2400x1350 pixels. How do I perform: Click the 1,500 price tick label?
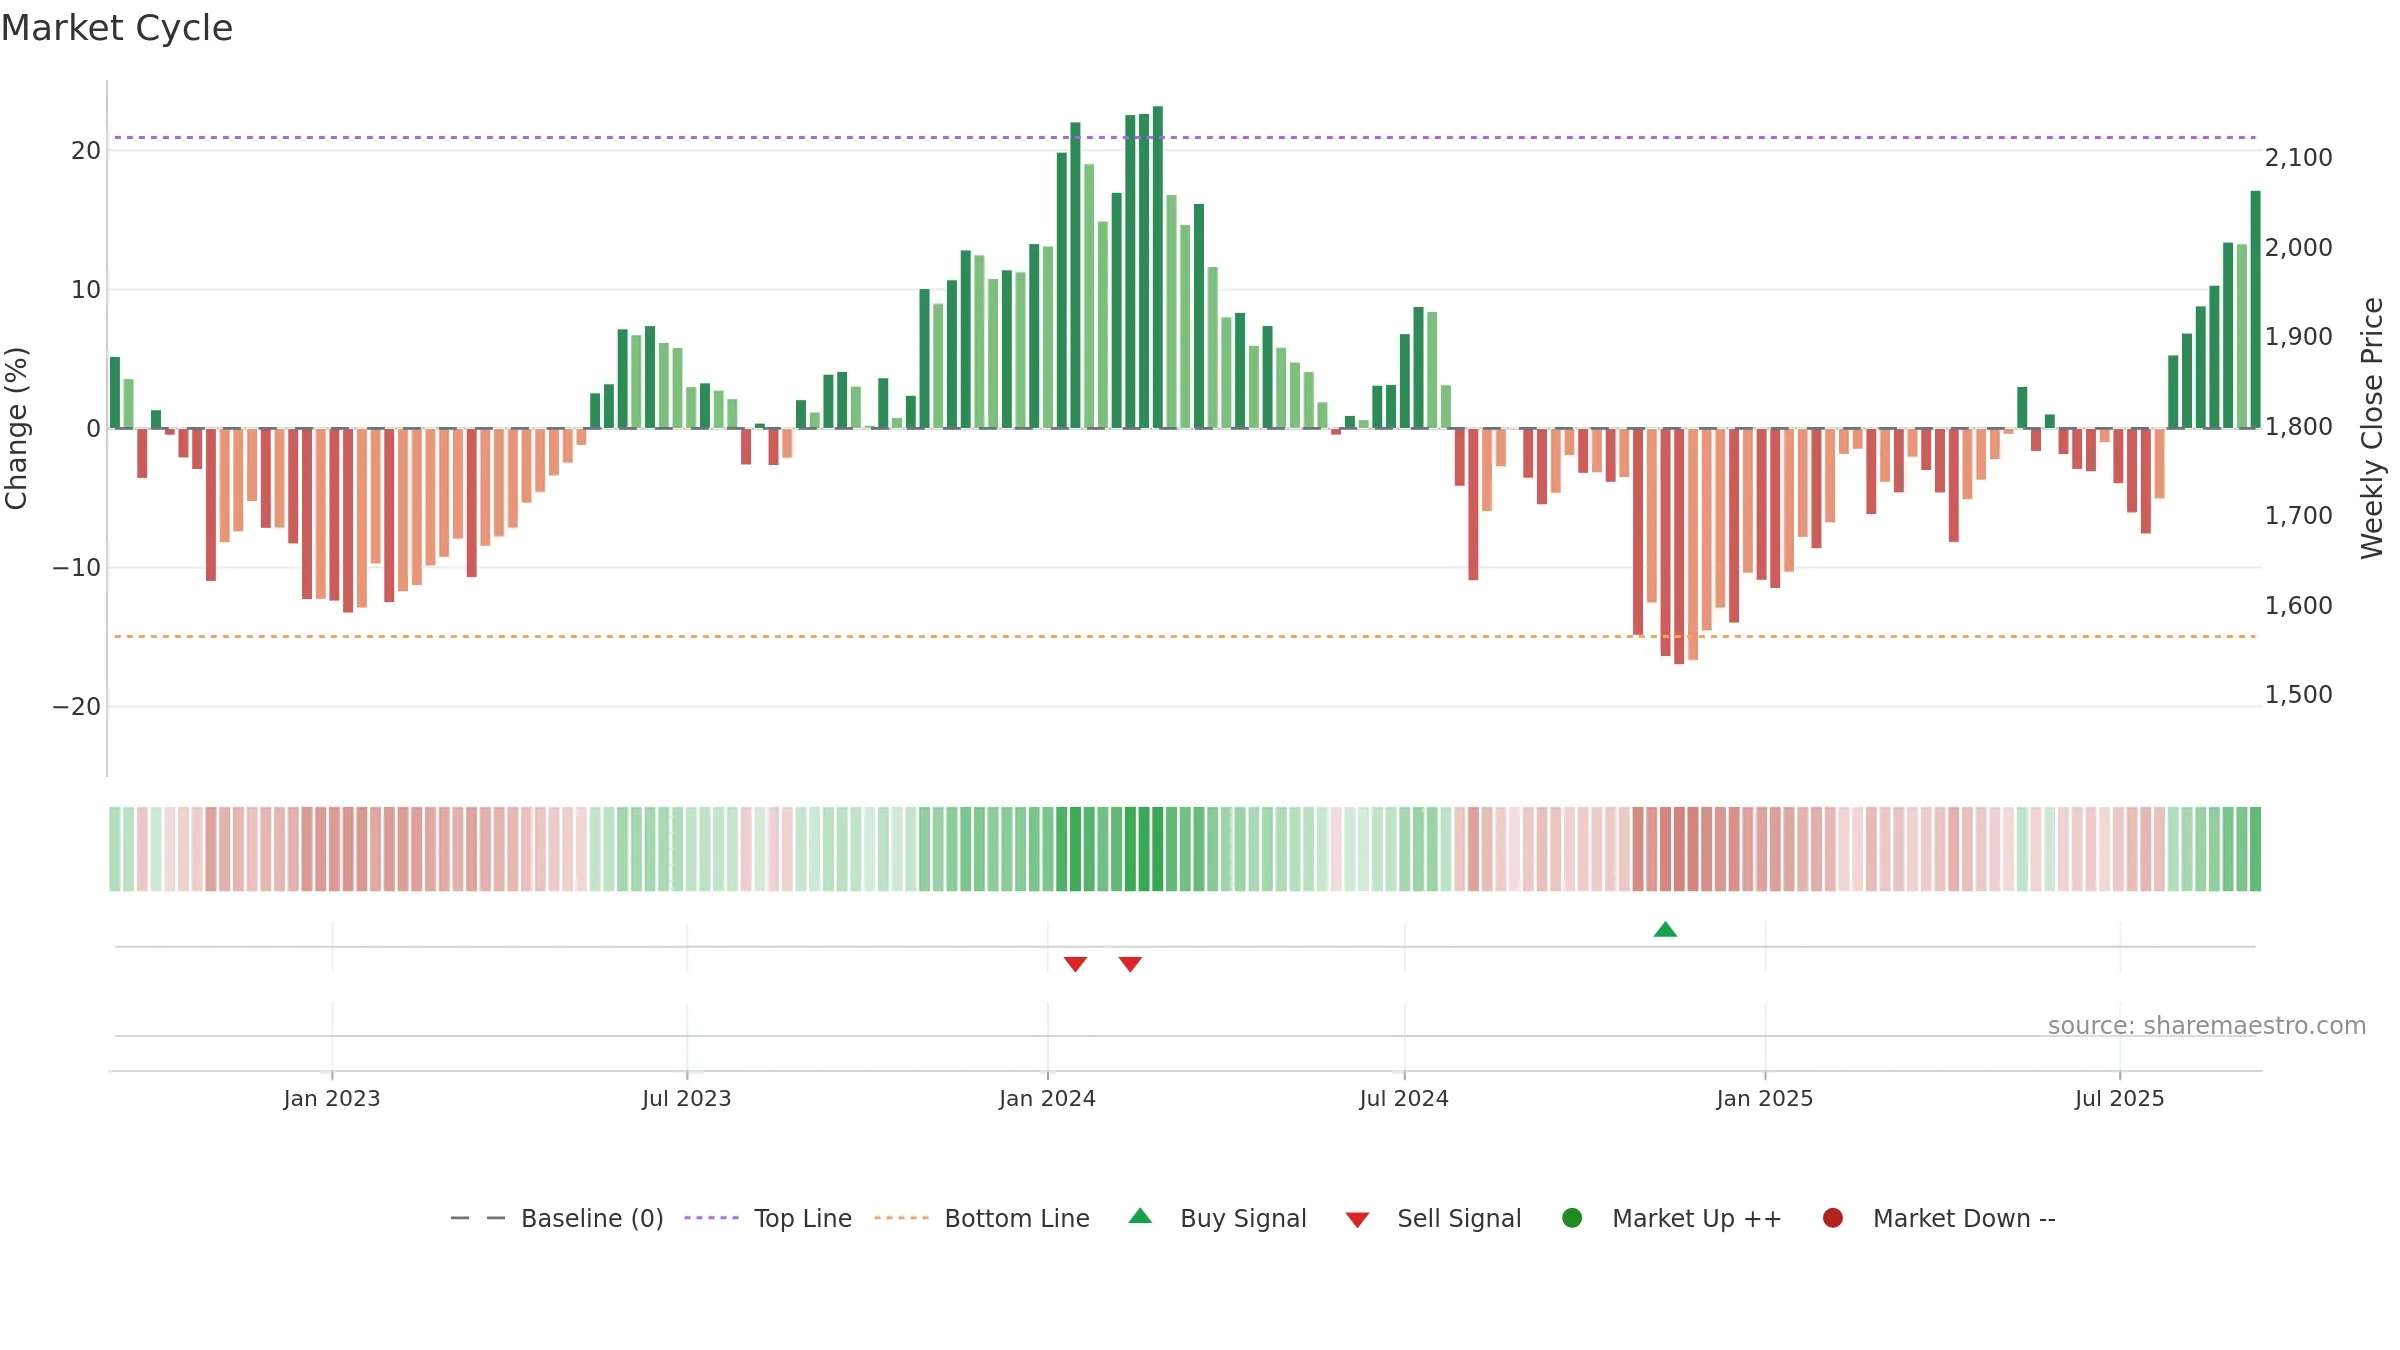2299,695
